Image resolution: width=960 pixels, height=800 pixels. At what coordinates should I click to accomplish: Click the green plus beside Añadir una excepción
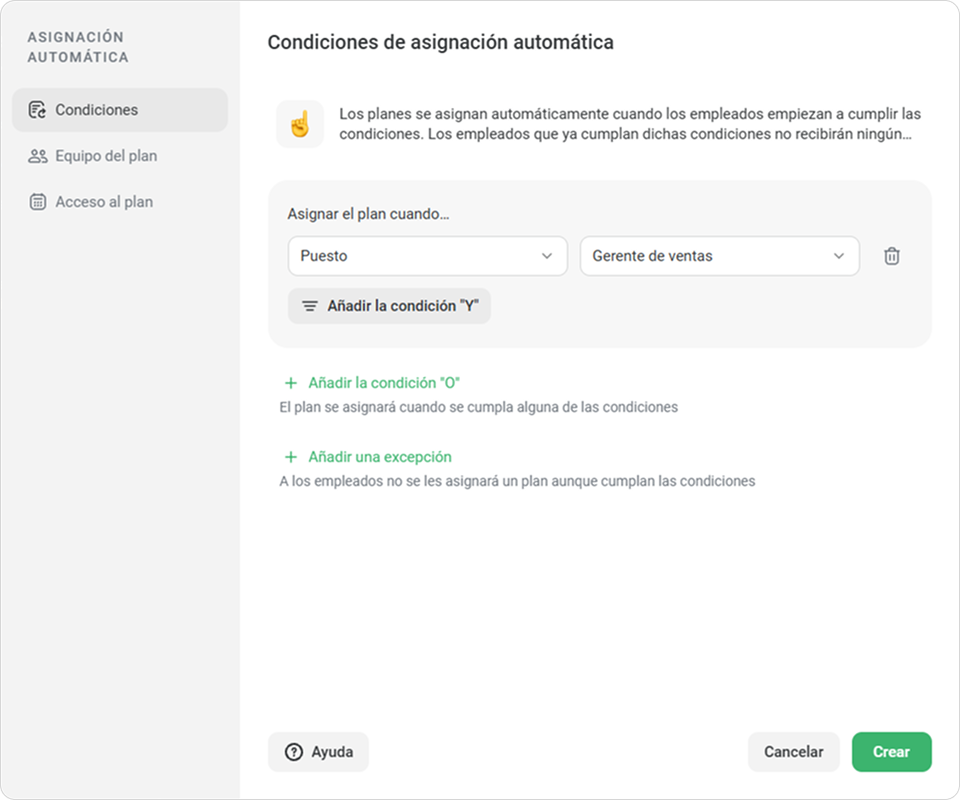(x=291, y=457)
